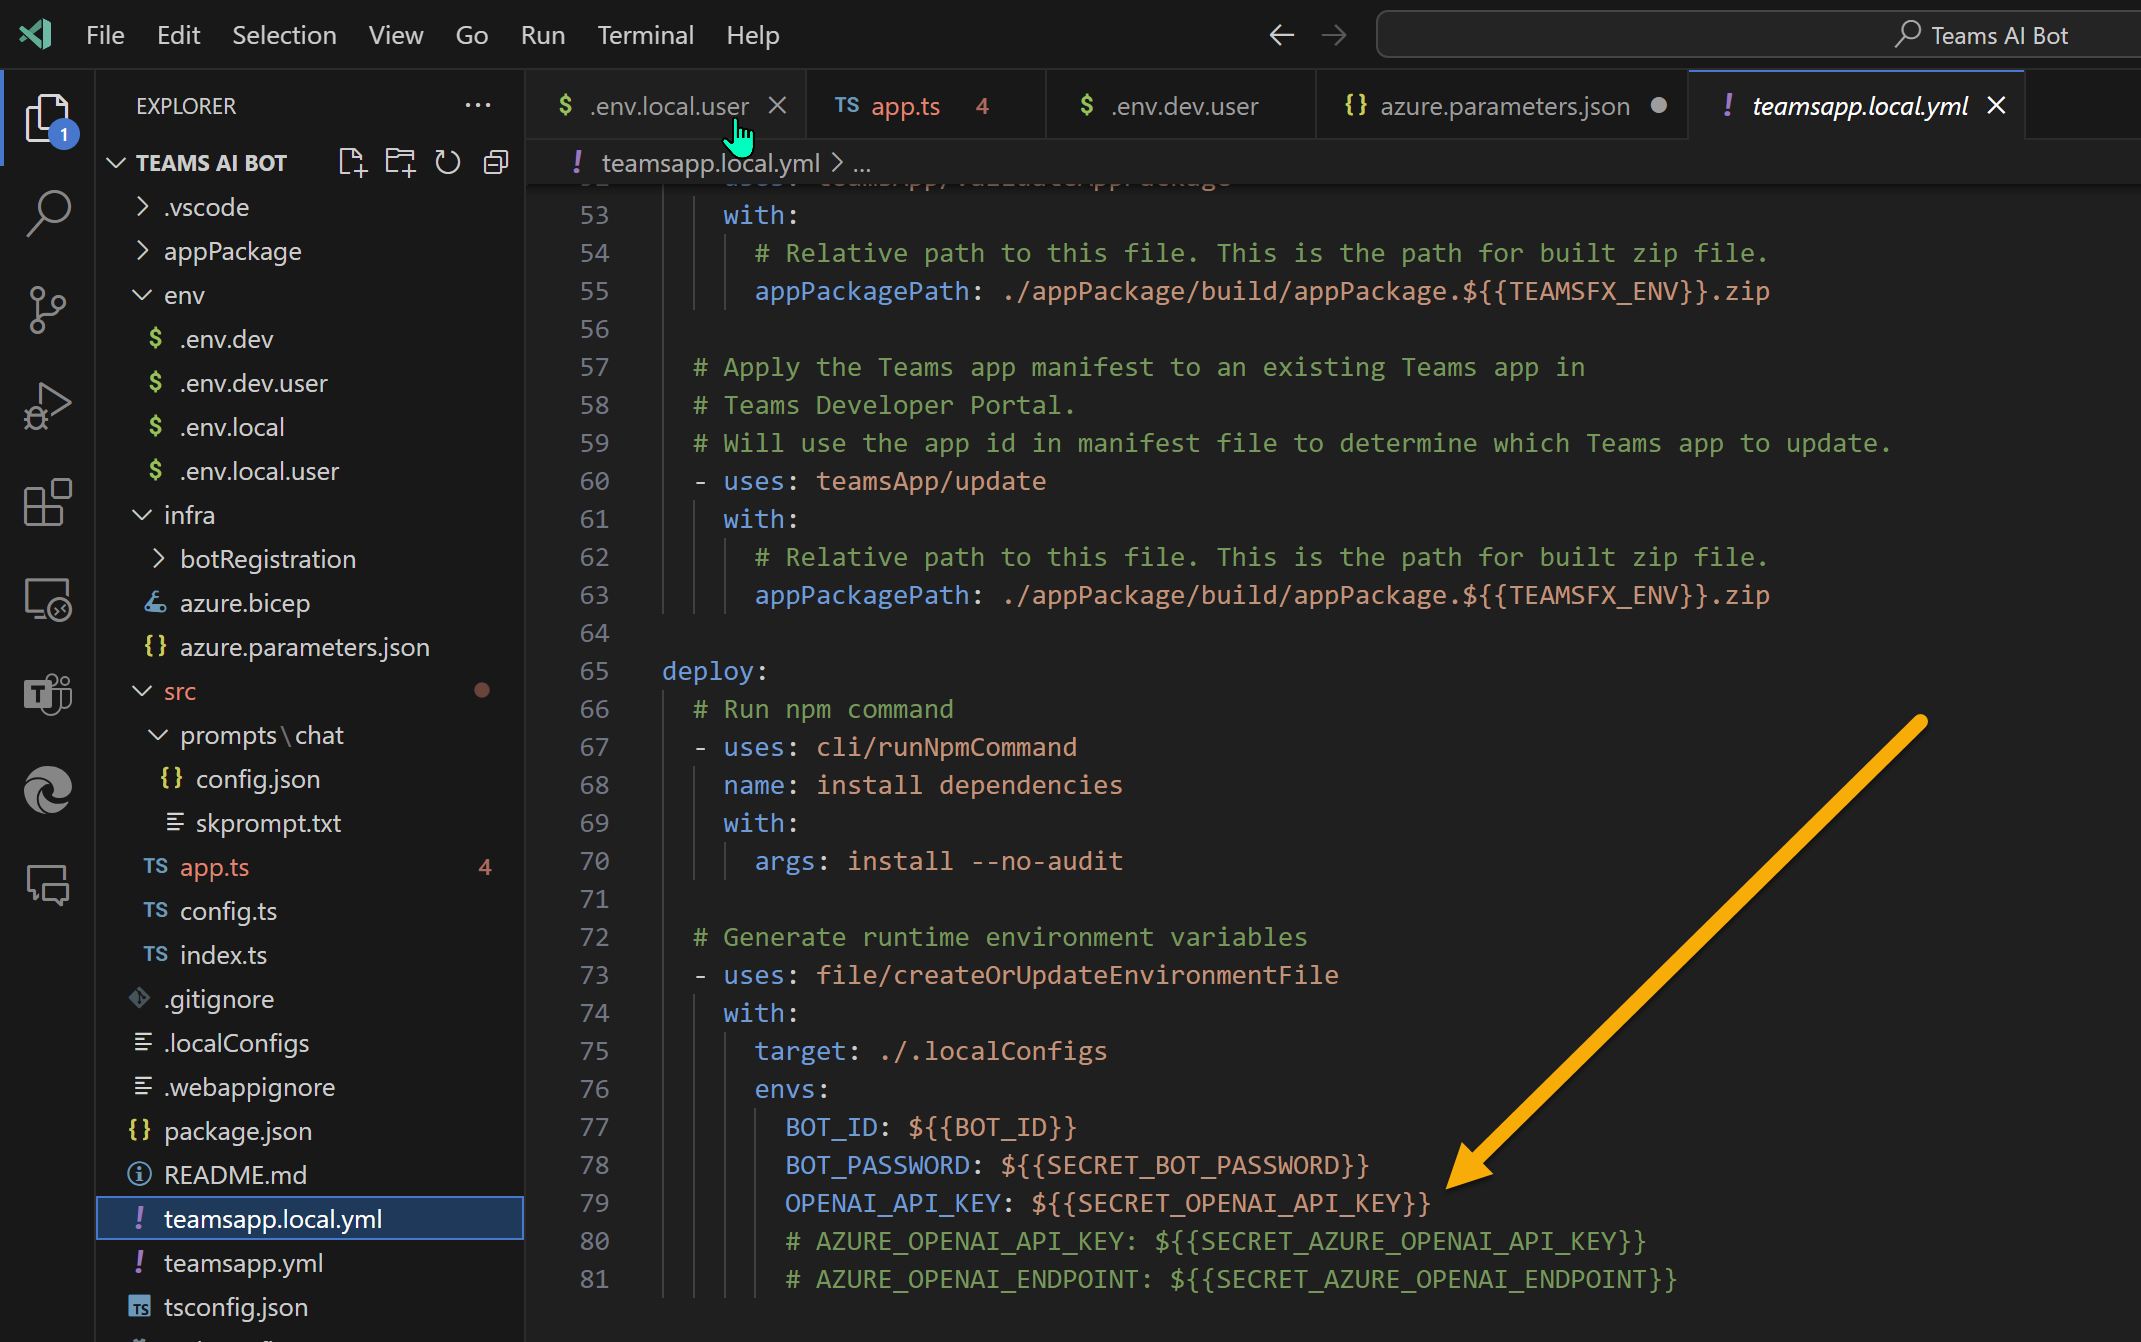Click the close button on .env.local.user tab
2141x1342 pixels.
coord(779,105)
